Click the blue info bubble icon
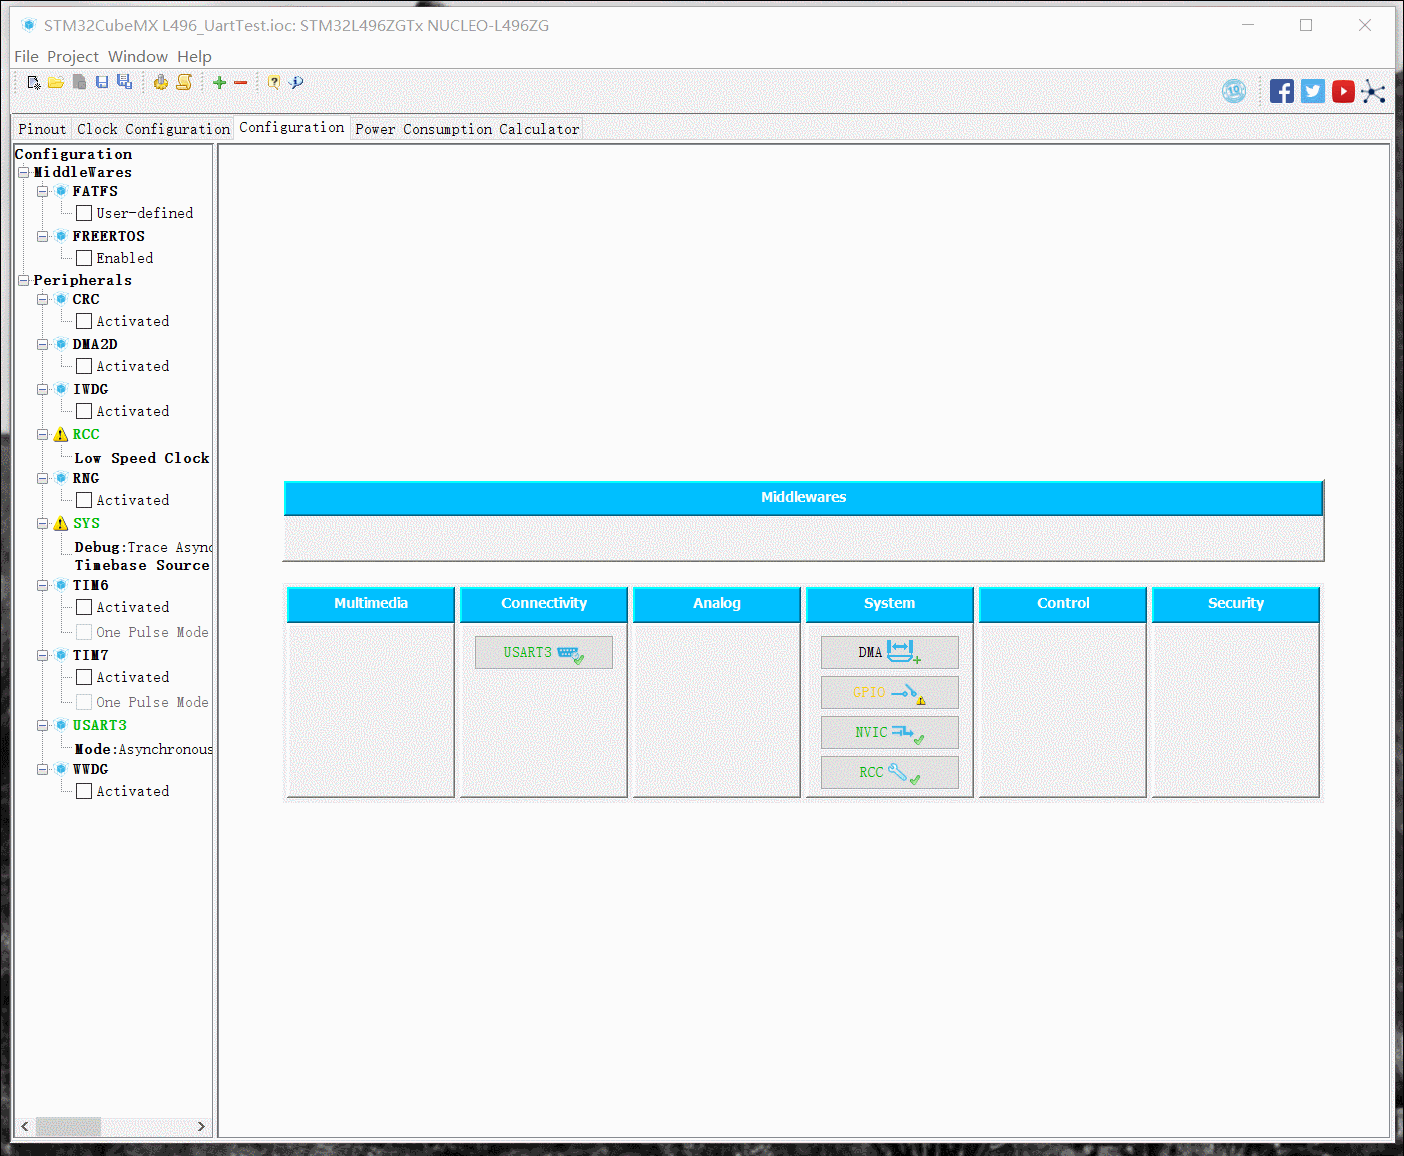The width and height of the screenshot is (1404, 1156). coord(296,83)
